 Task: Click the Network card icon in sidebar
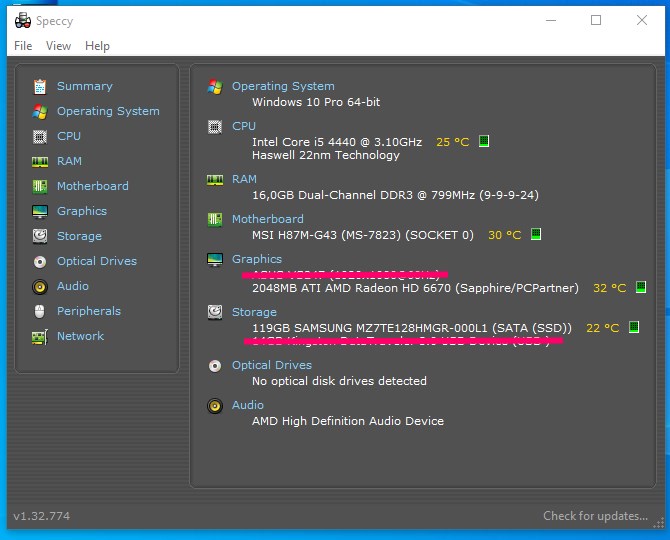point(40,337)
